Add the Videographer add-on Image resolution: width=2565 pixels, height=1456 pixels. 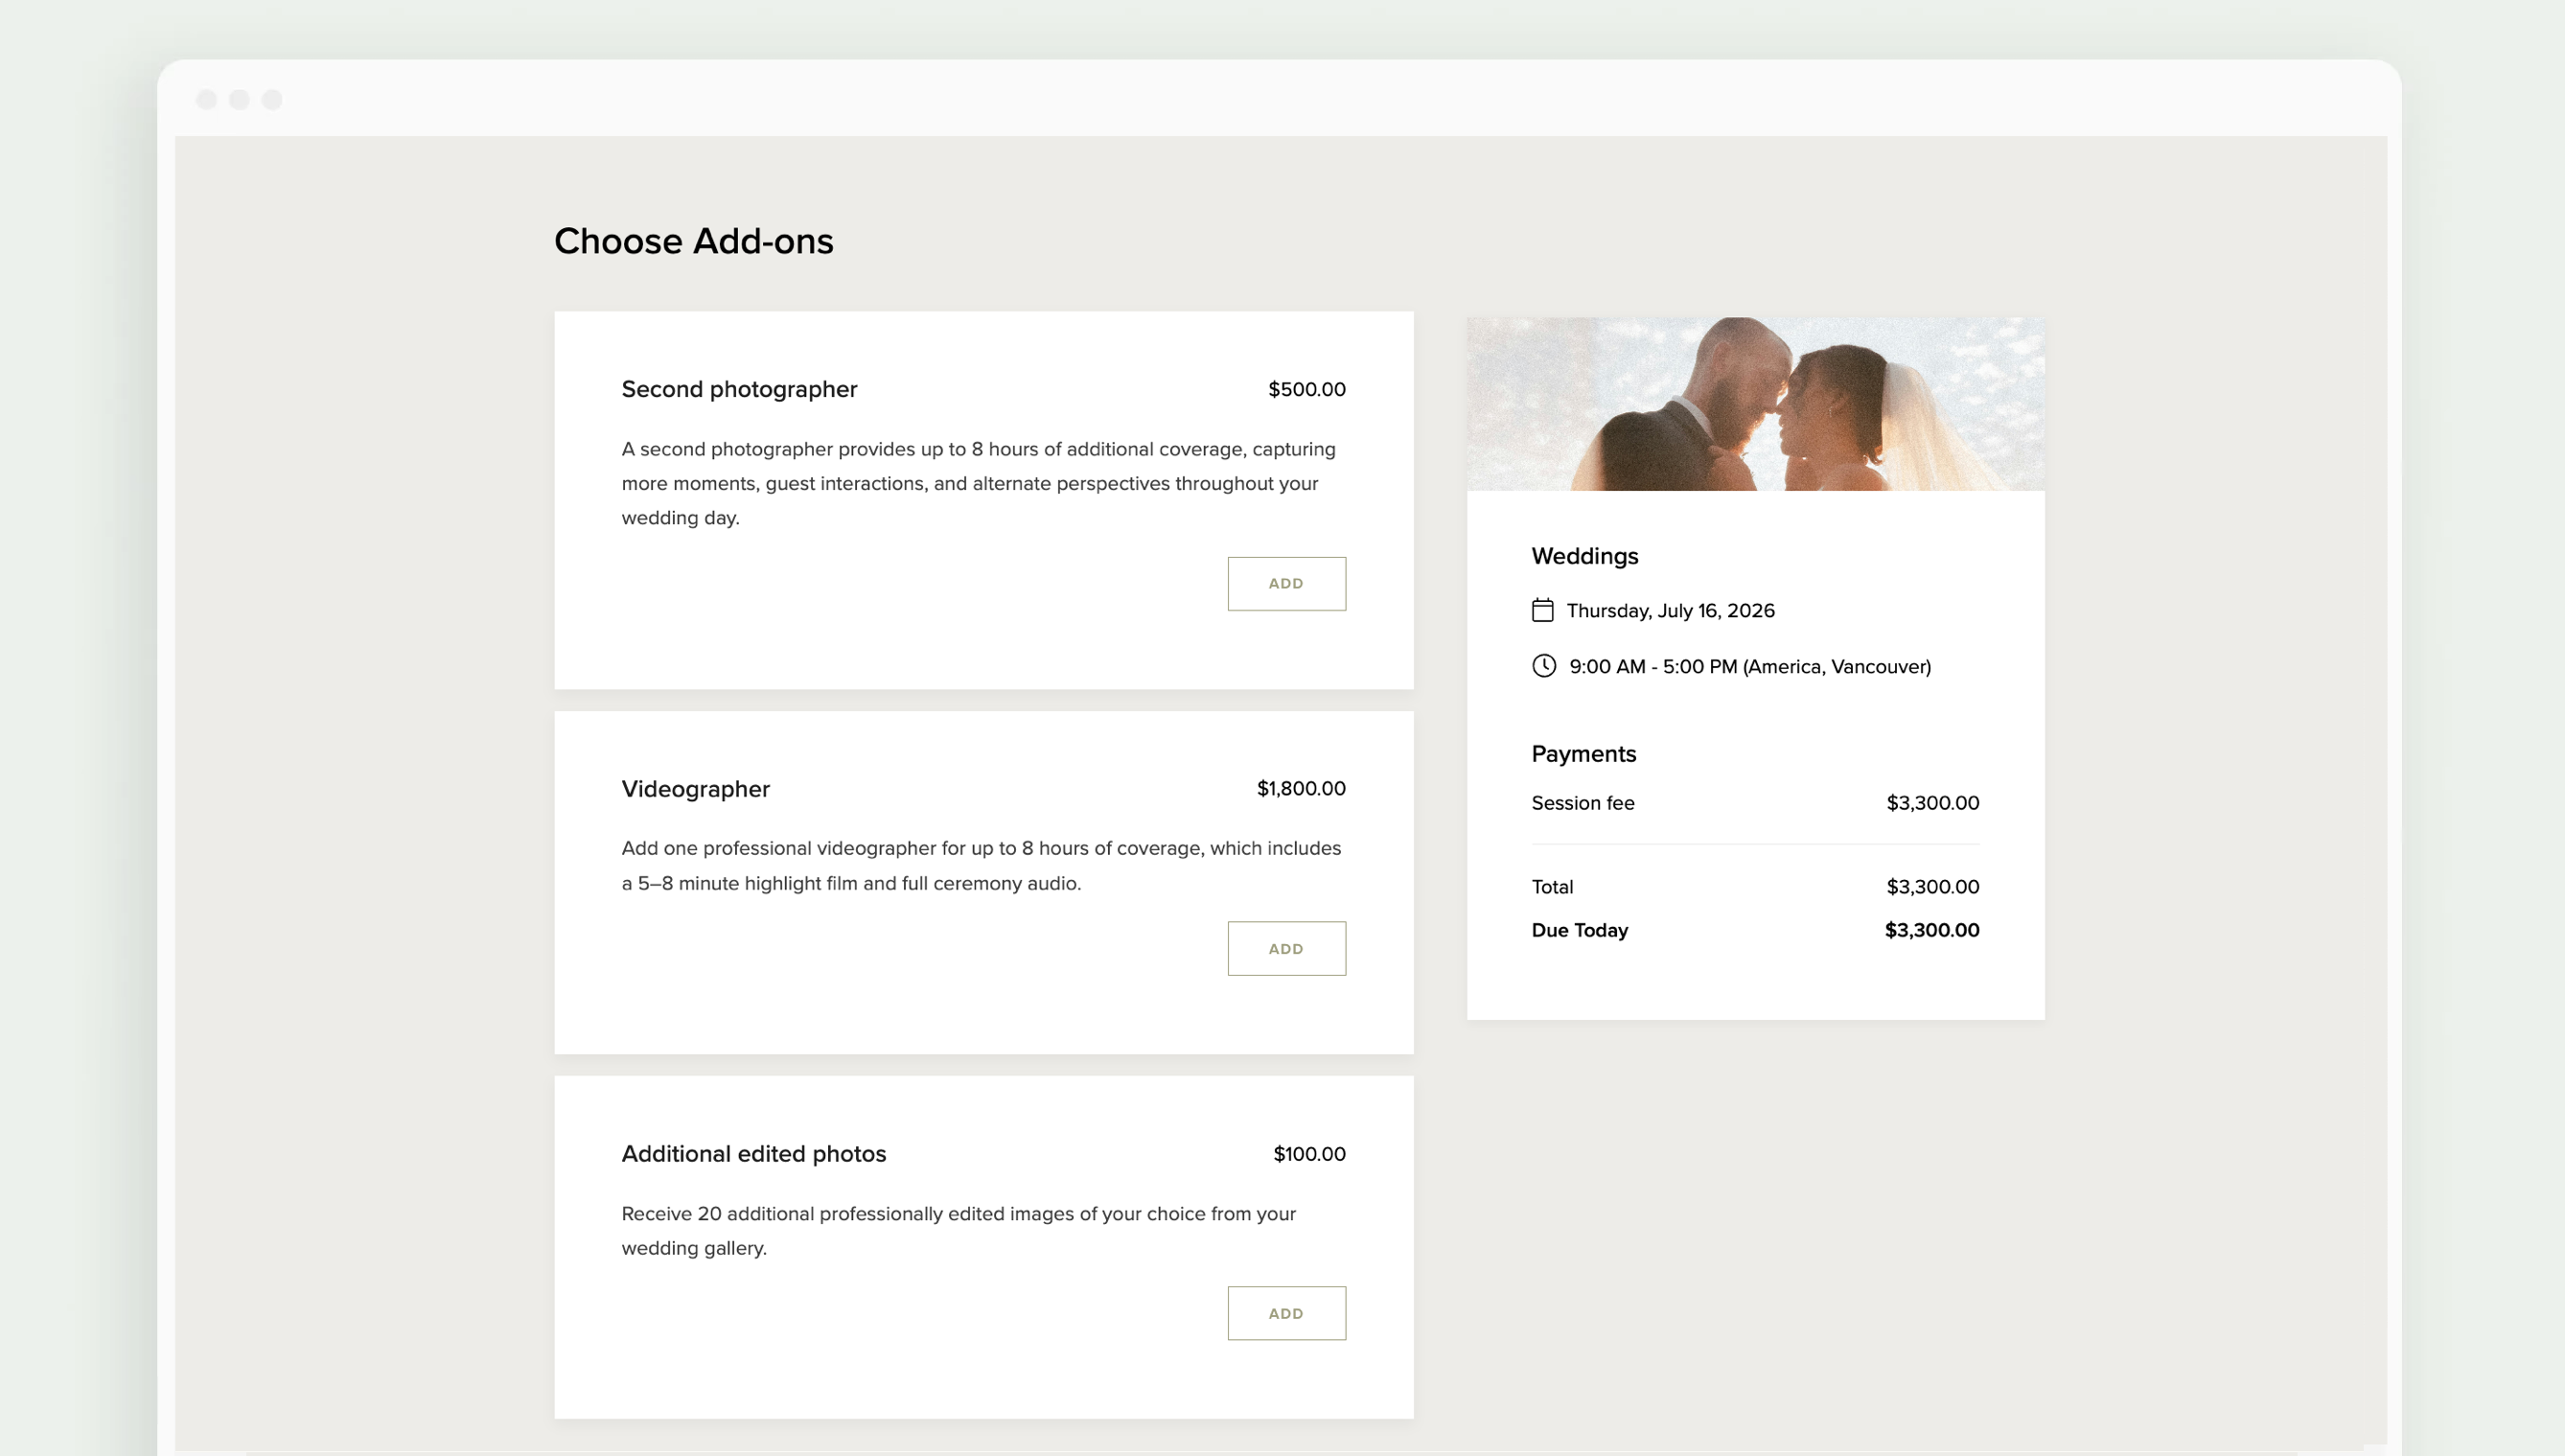pos(1286,948)
